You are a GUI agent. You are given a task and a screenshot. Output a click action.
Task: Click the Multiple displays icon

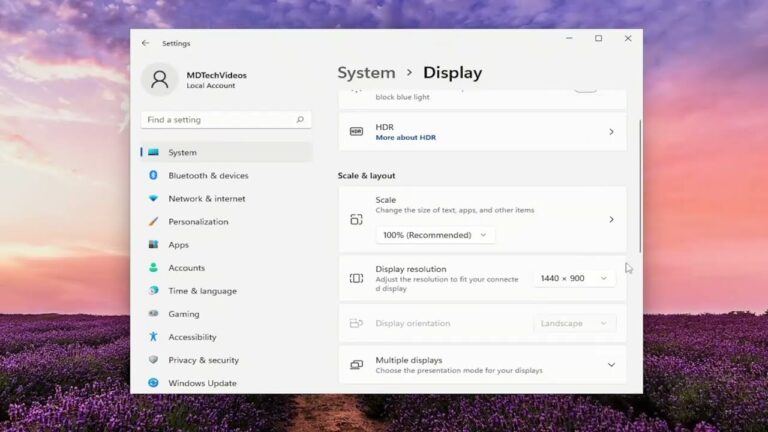click(356, 365)
